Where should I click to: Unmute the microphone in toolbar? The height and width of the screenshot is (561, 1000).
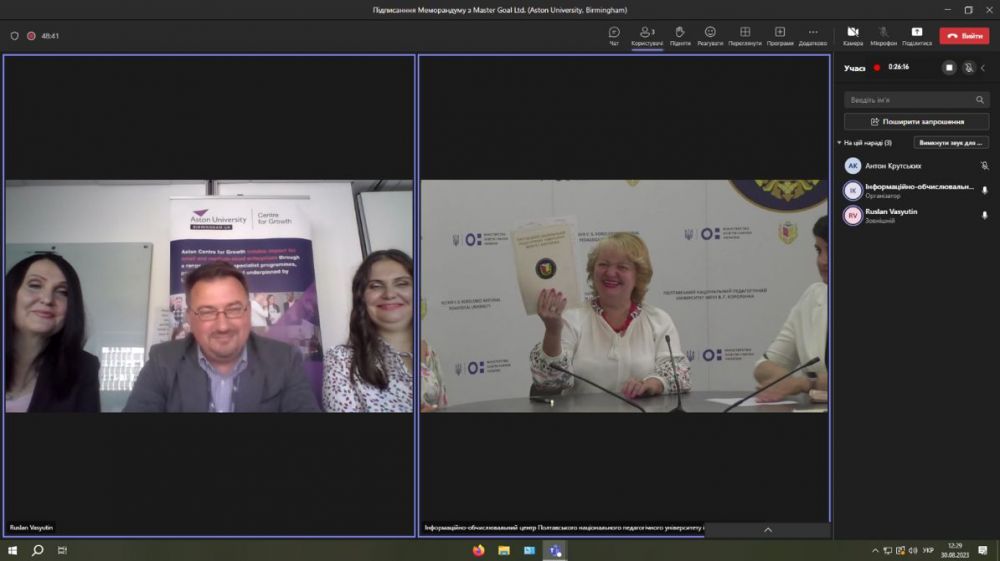click(x=883, y=35)
